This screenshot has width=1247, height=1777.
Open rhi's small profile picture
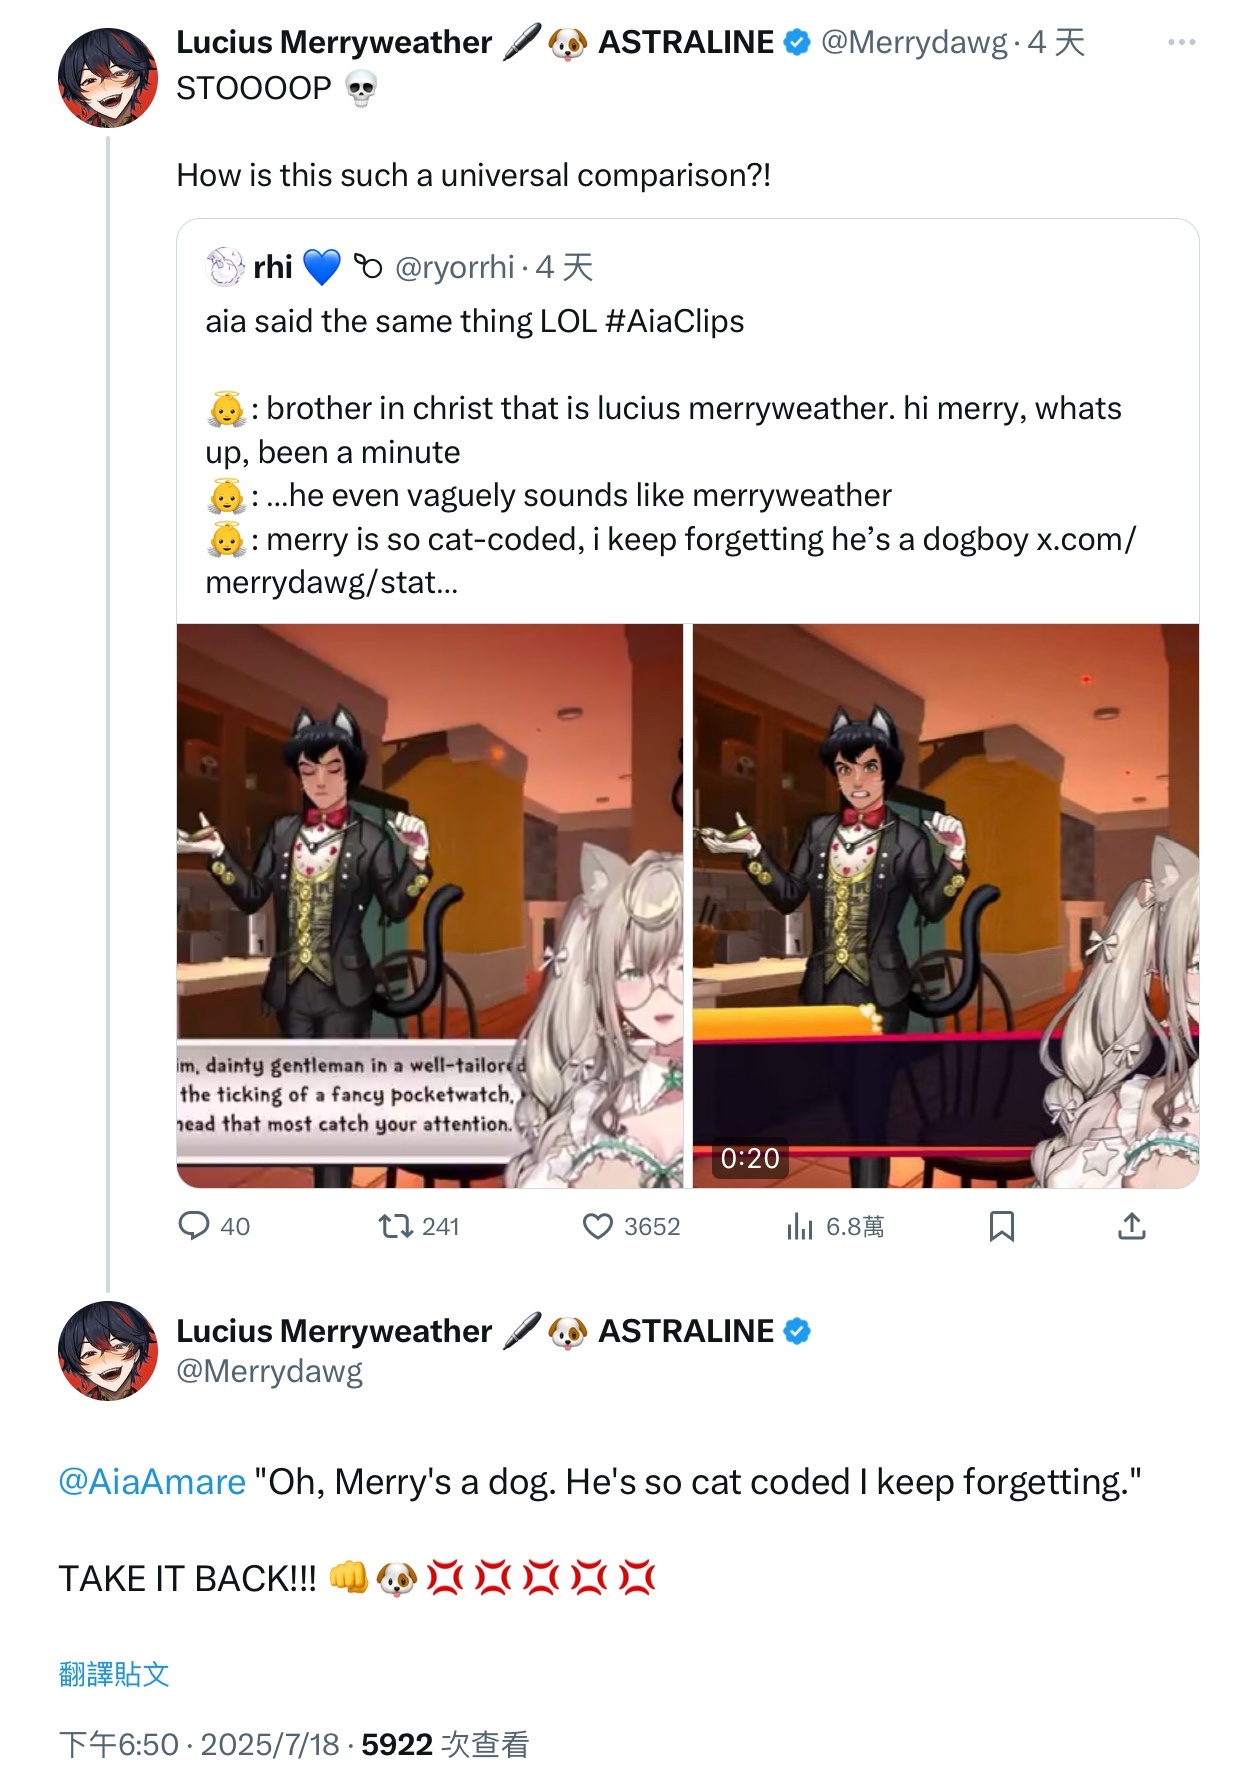pos(225,267)
